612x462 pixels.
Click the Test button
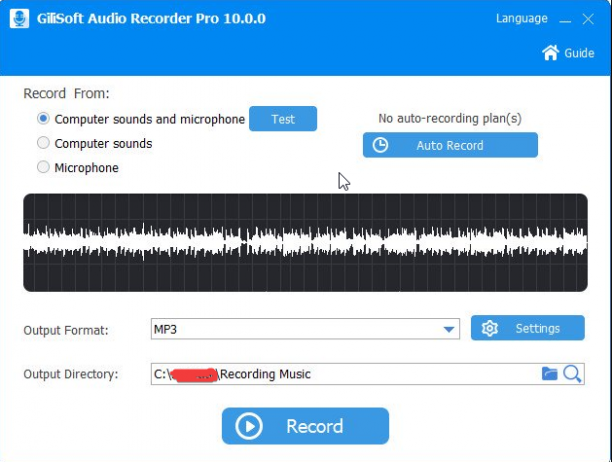tap(283, 119)
